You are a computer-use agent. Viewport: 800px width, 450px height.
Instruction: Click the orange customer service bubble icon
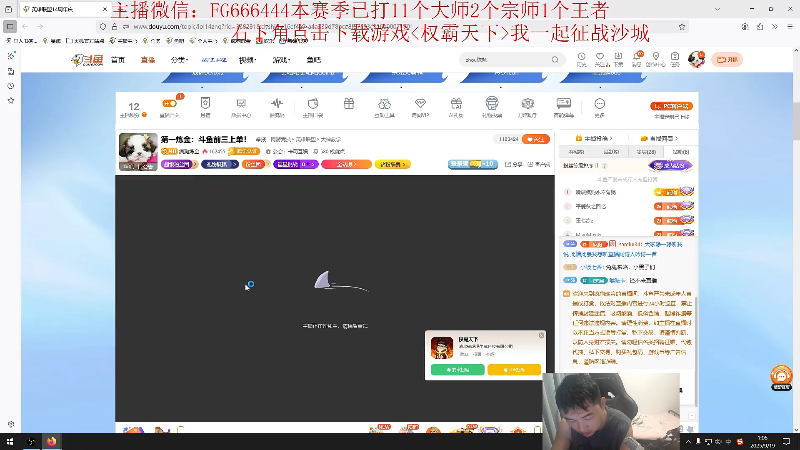point(781,377)
